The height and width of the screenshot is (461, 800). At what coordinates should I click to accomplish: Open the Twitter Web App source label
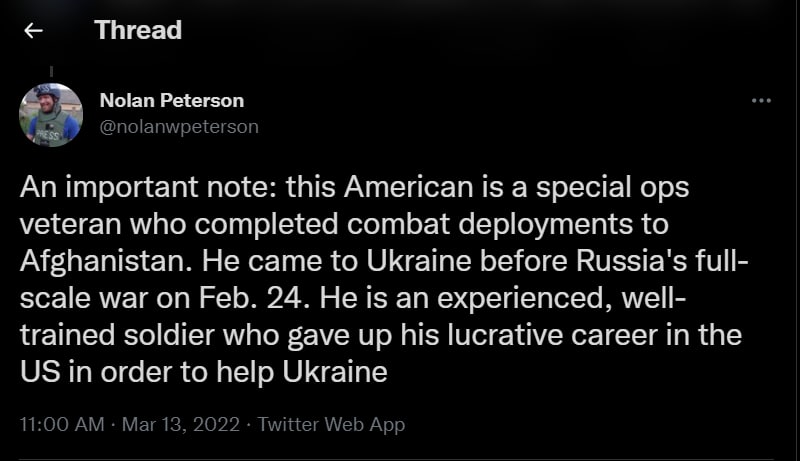(x=331, y=424)
